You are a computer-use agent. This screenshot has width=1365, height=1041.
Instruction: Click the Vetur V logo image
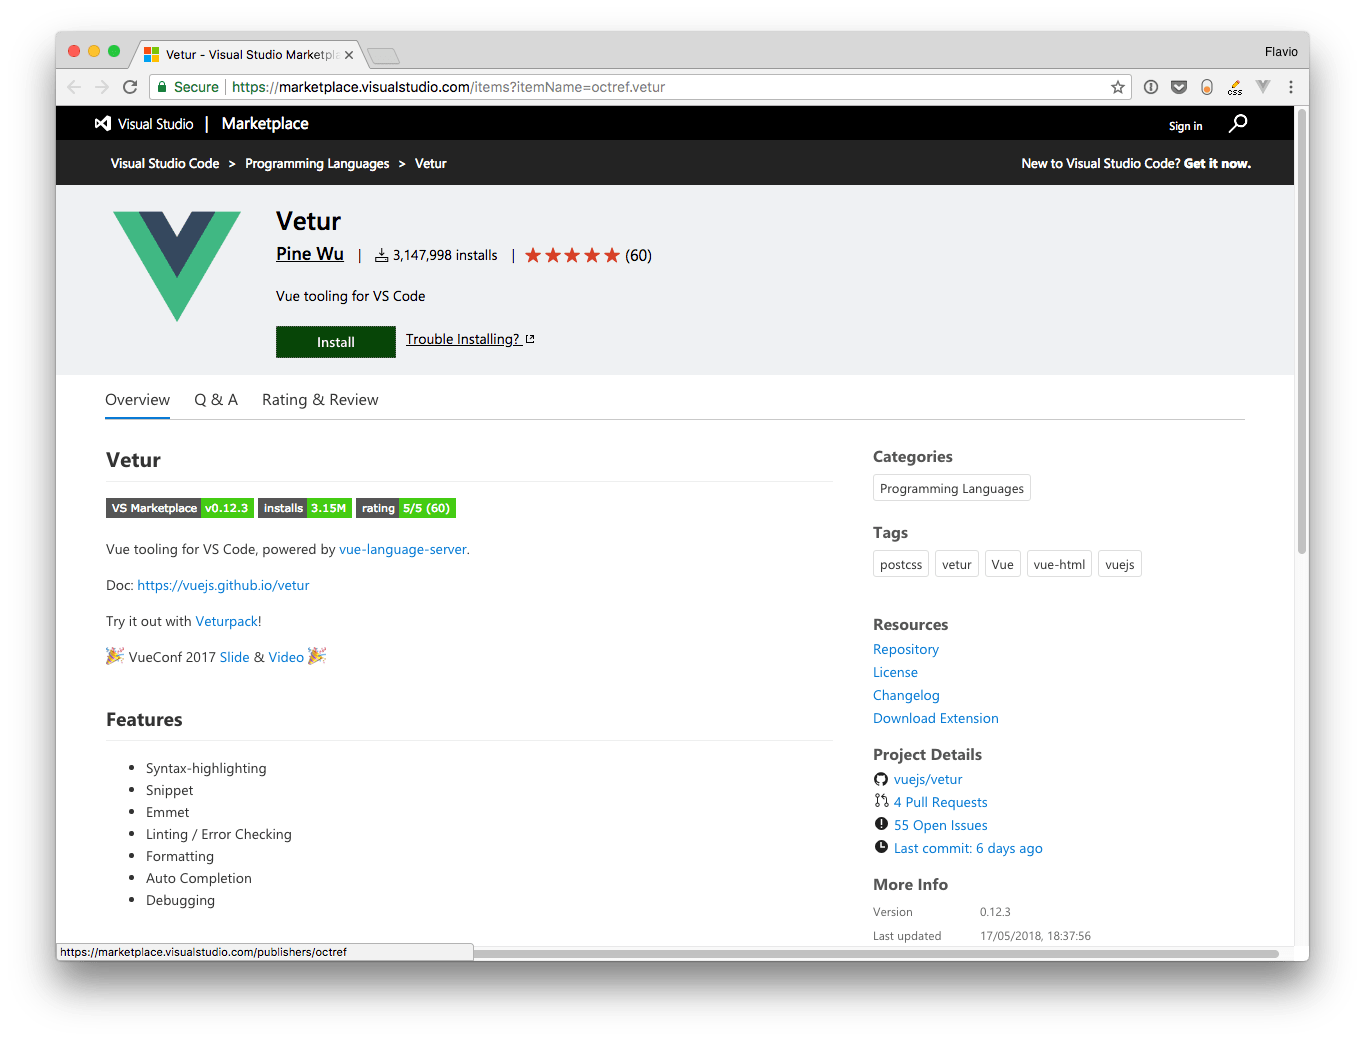pos(177,266)
